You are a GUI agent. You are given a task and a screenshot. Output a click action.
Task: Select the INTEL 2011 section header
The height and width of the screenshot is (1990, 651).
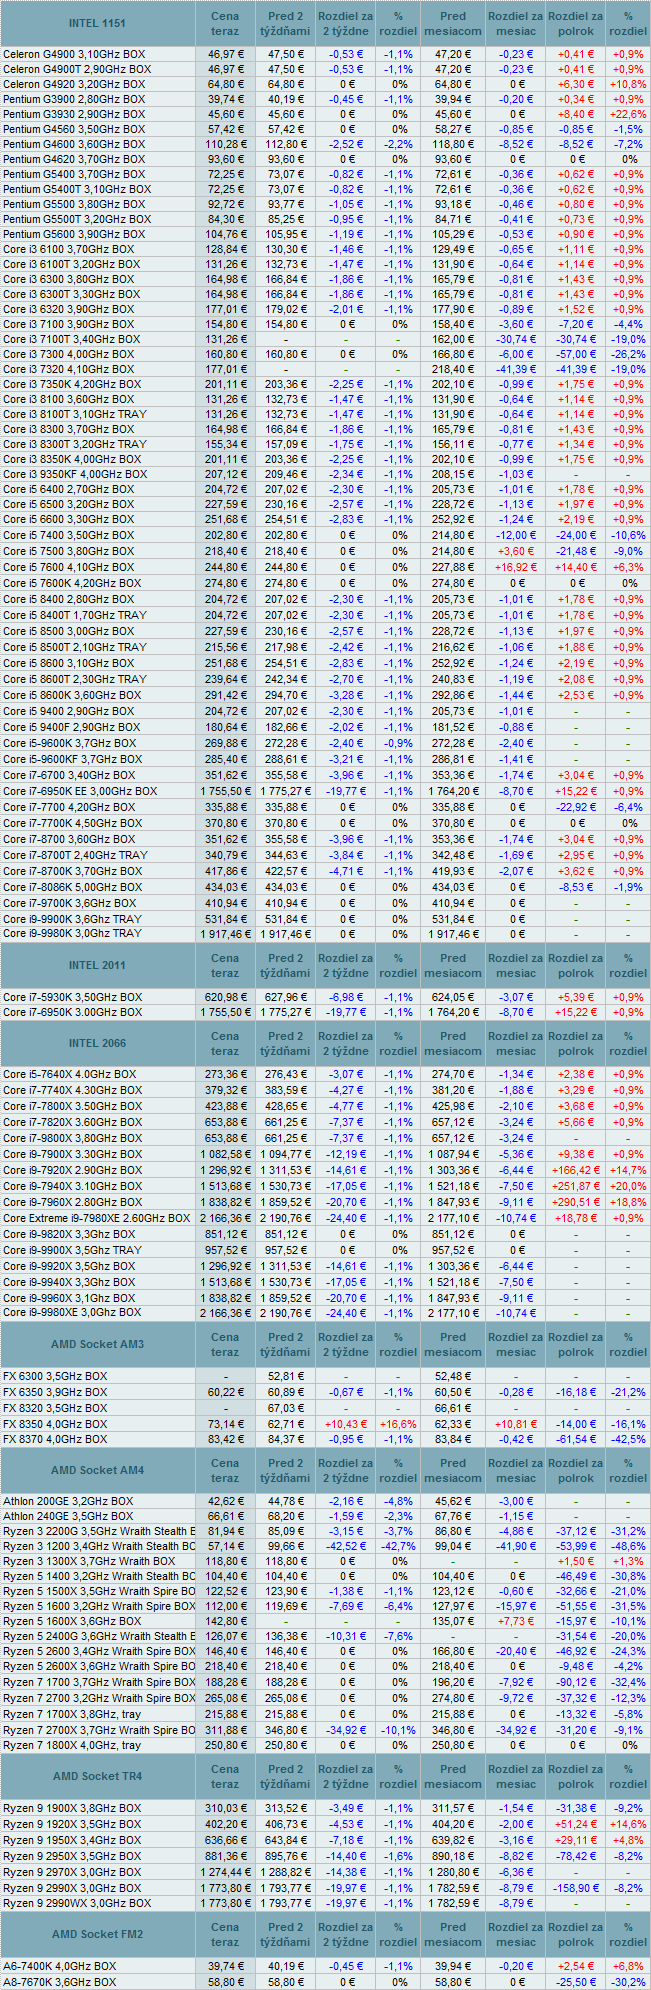pyautogui.click(x=97, y=965)
